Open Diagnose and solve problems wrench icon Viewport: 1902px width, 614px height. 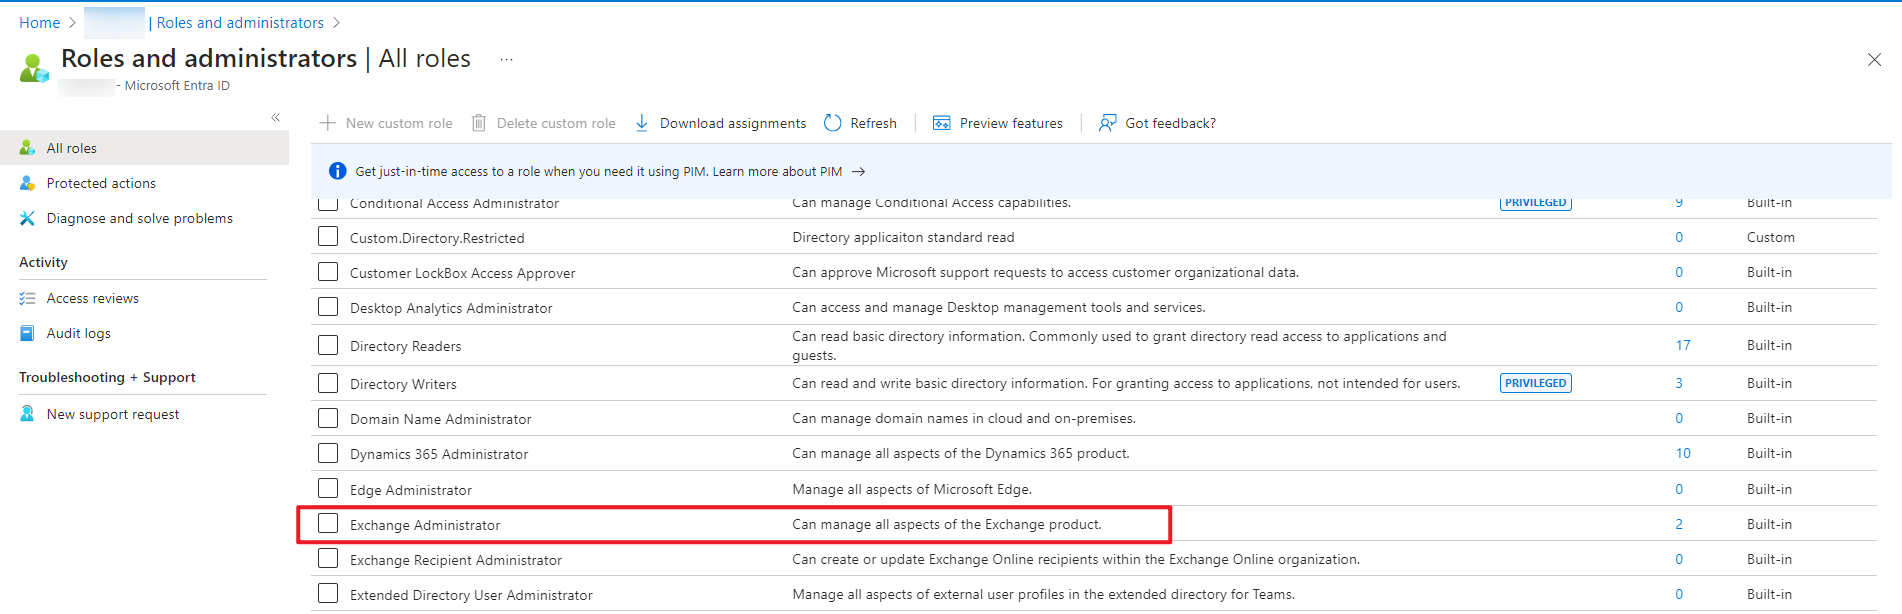(27, 218)
